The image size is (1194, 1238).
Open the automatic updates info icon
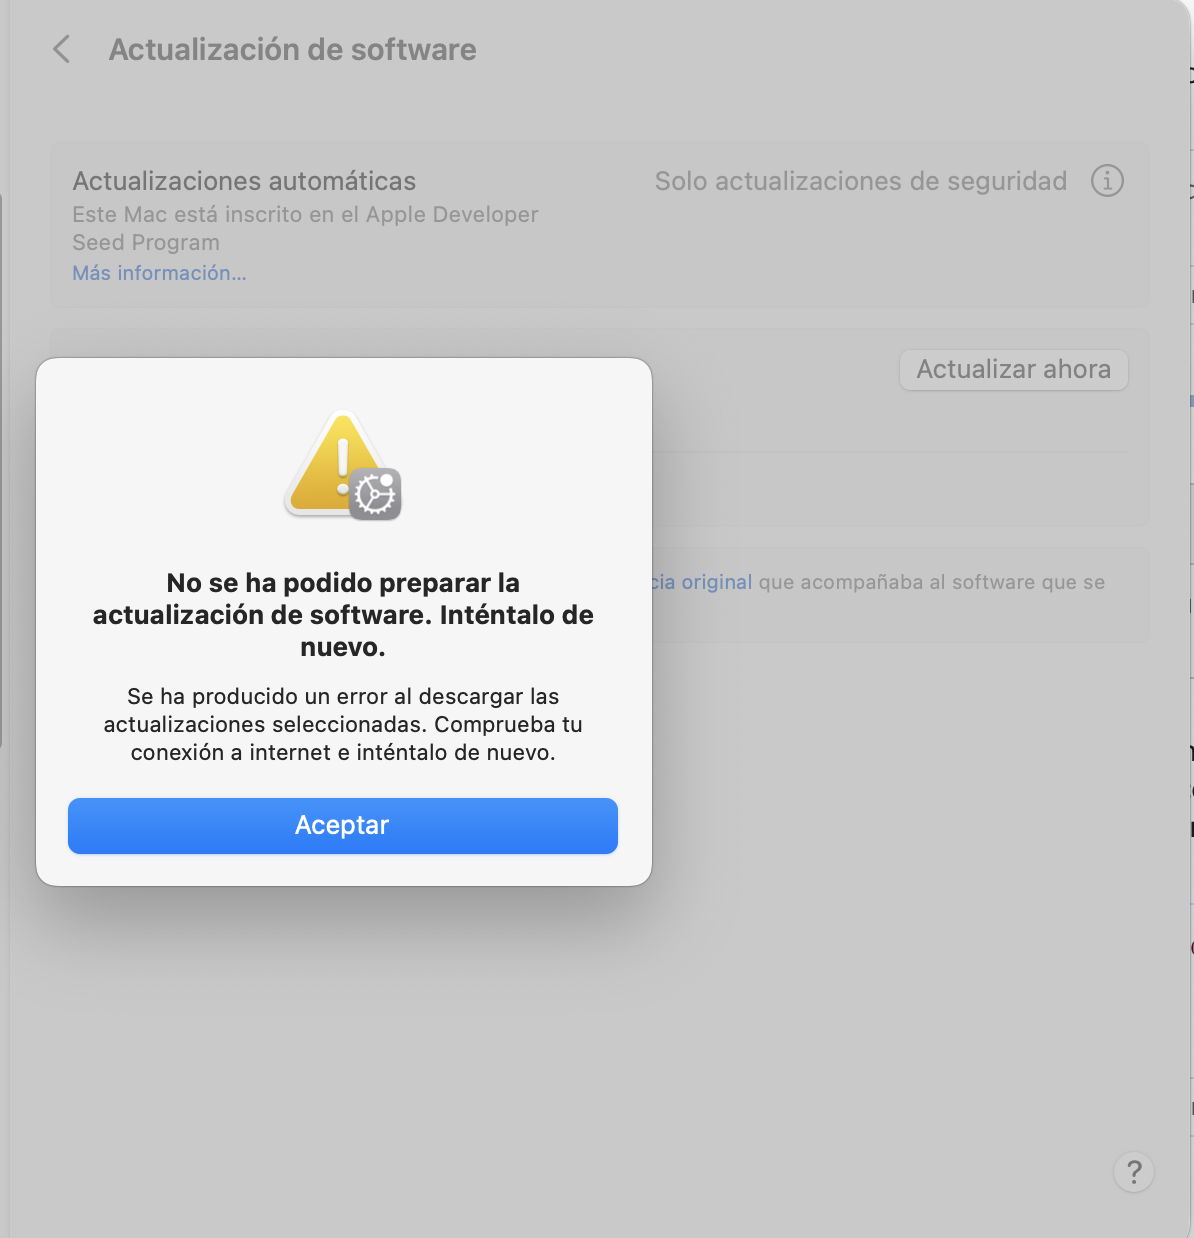1107,181
